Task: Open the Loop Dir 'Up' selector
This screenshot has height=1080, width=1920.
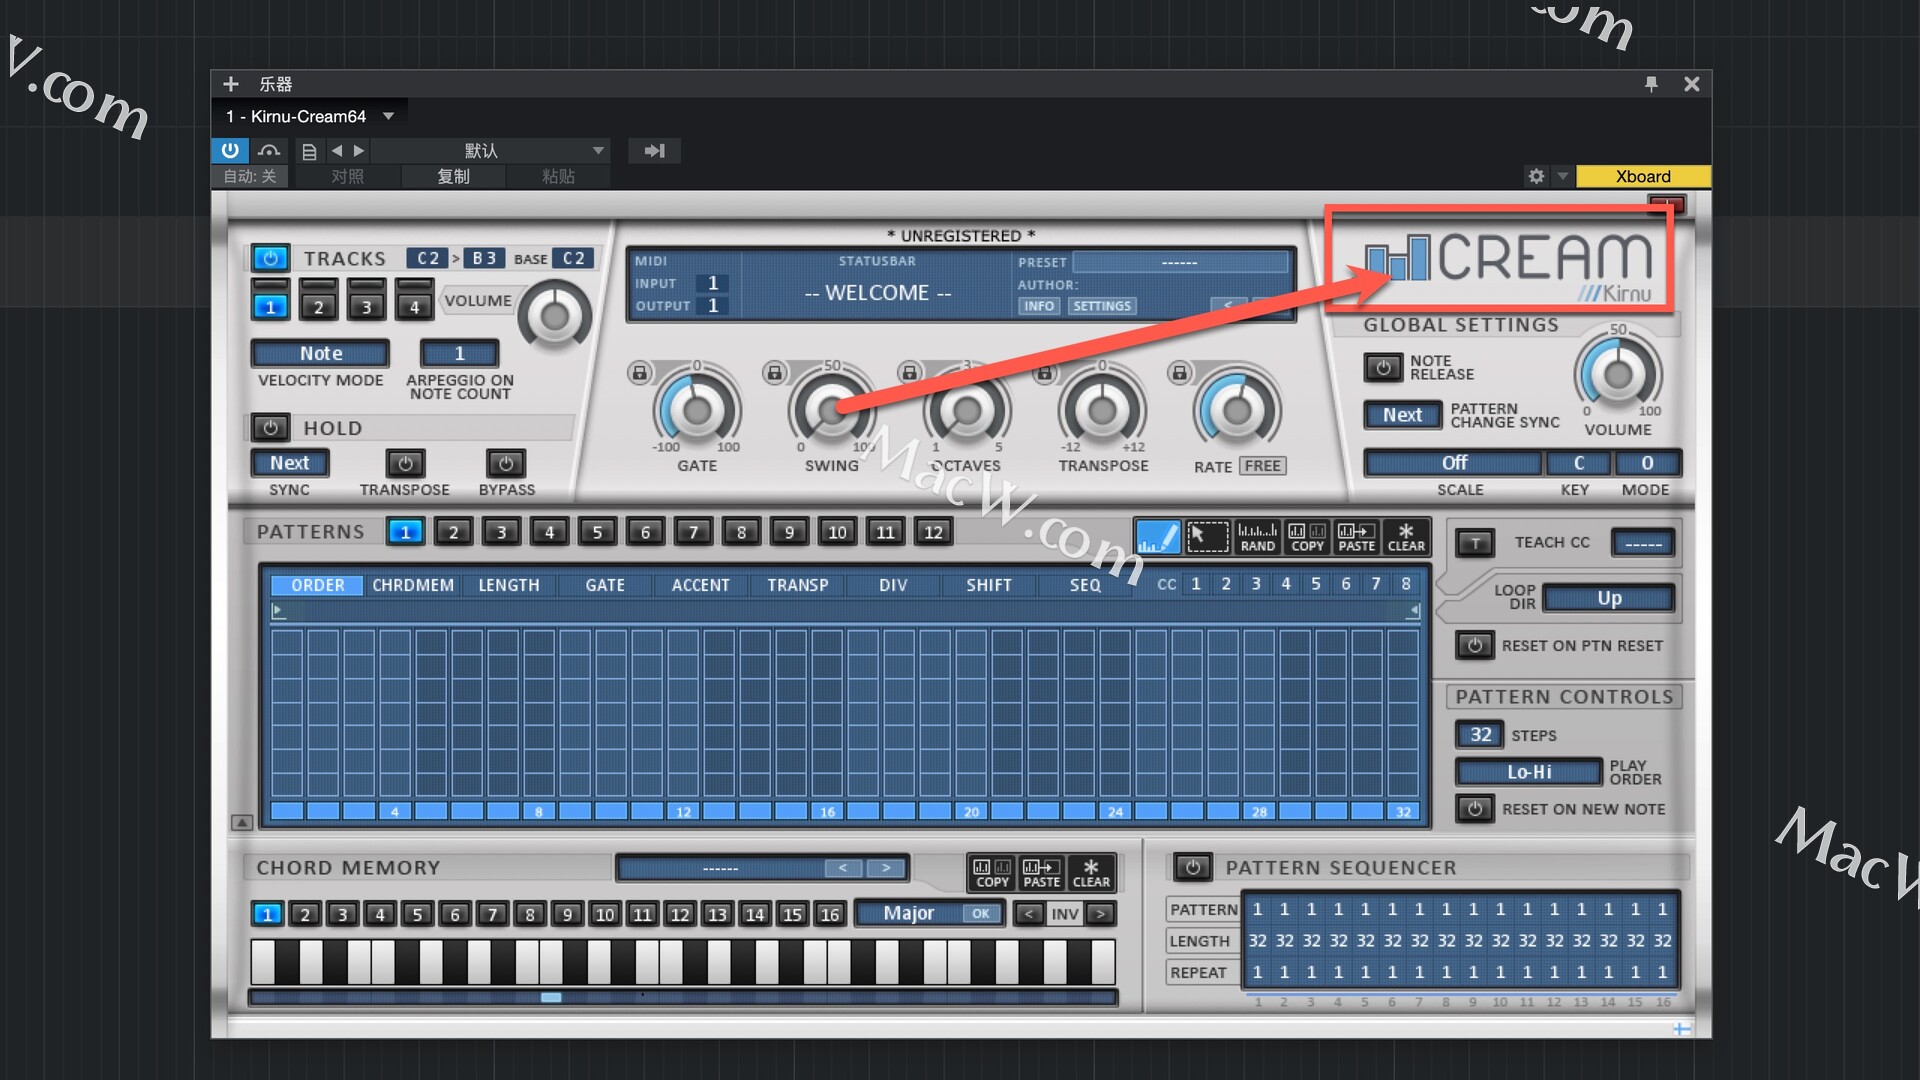Action: tap(1609, 598)
